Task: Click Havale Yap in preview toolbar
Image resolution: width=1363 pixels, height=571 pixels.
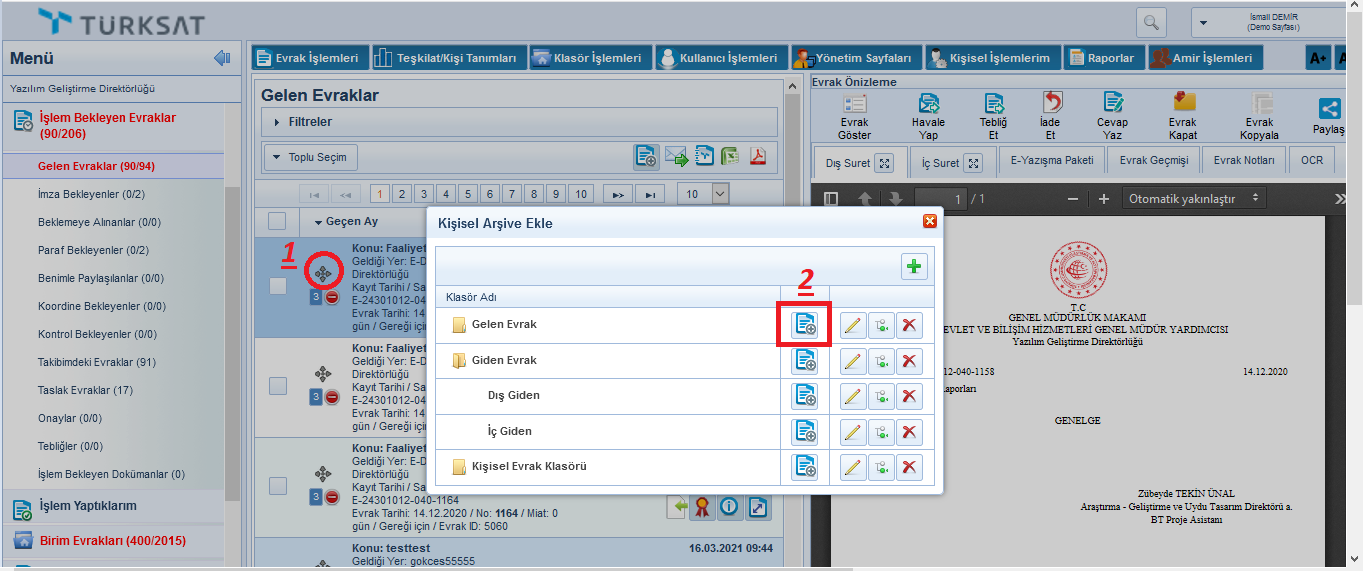Action: [x=927, y=115]
